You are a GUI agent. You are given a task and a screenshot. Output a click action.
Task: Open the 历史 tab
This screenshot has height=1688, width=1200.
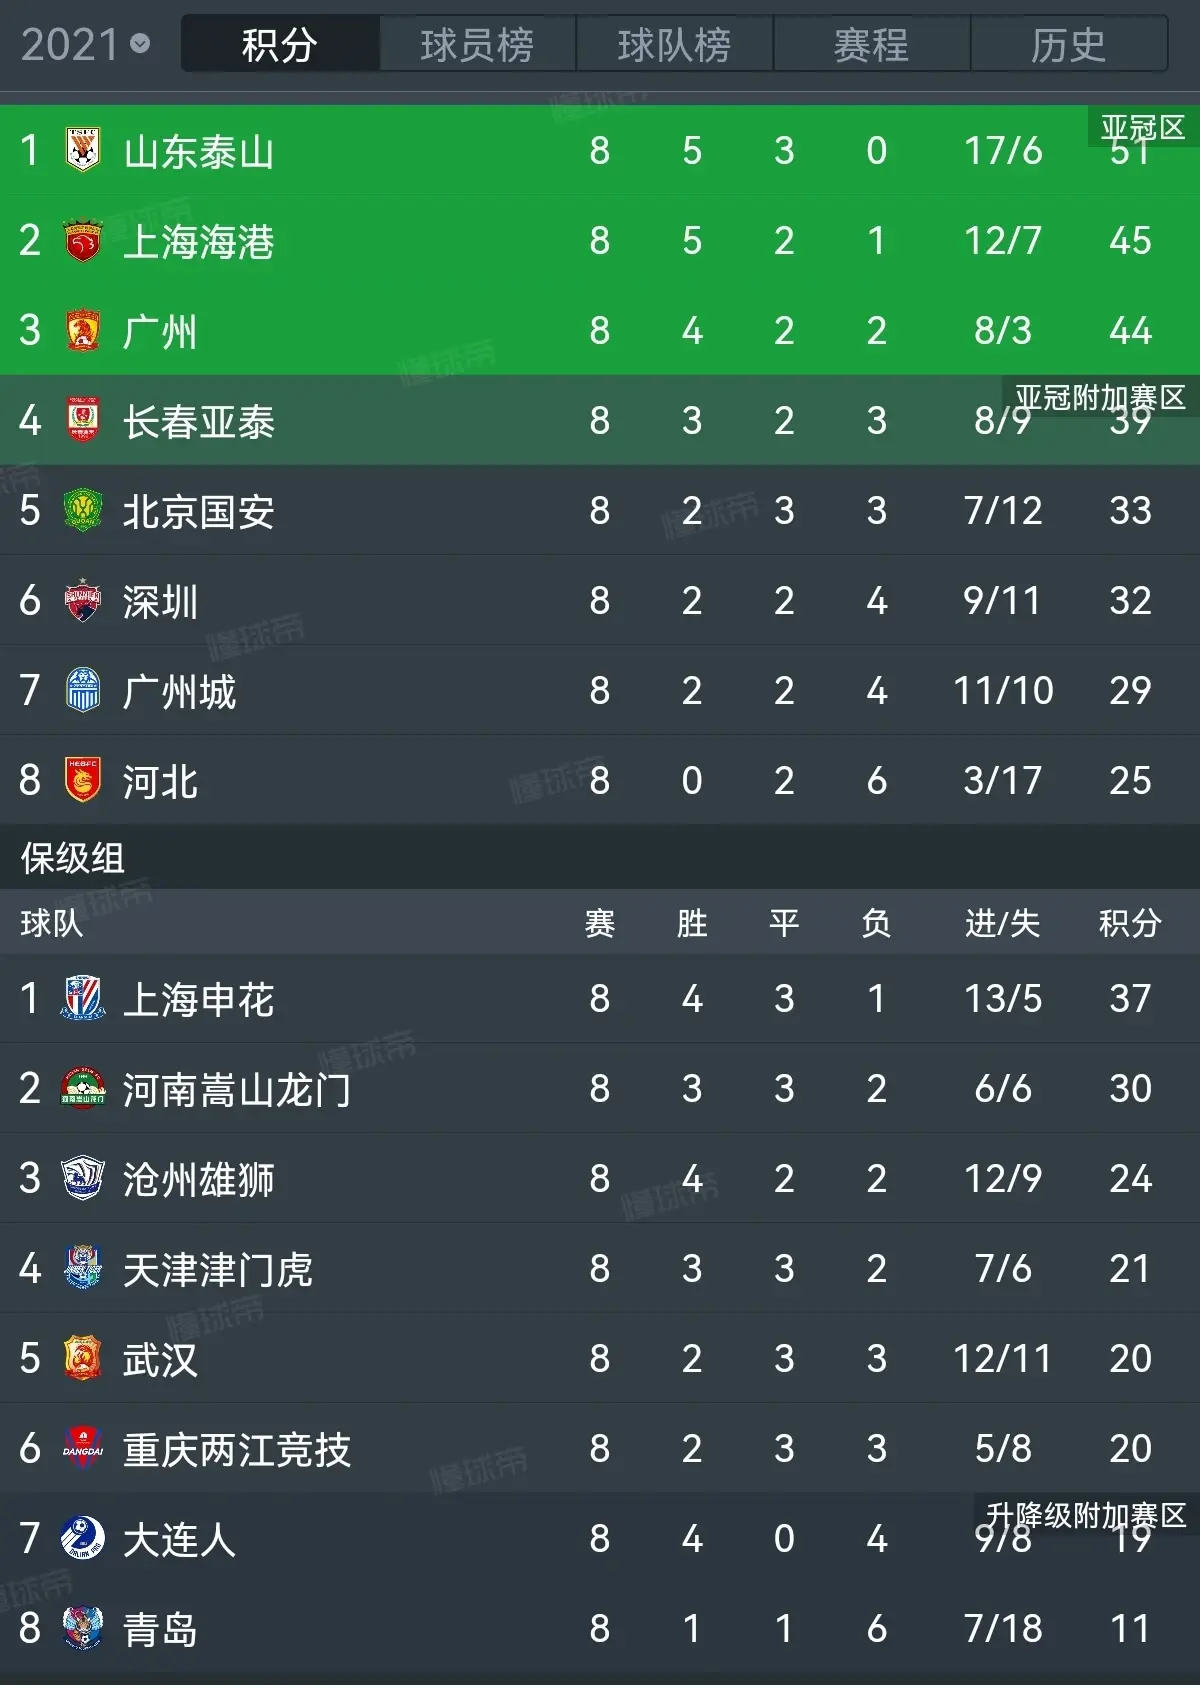1068,44
